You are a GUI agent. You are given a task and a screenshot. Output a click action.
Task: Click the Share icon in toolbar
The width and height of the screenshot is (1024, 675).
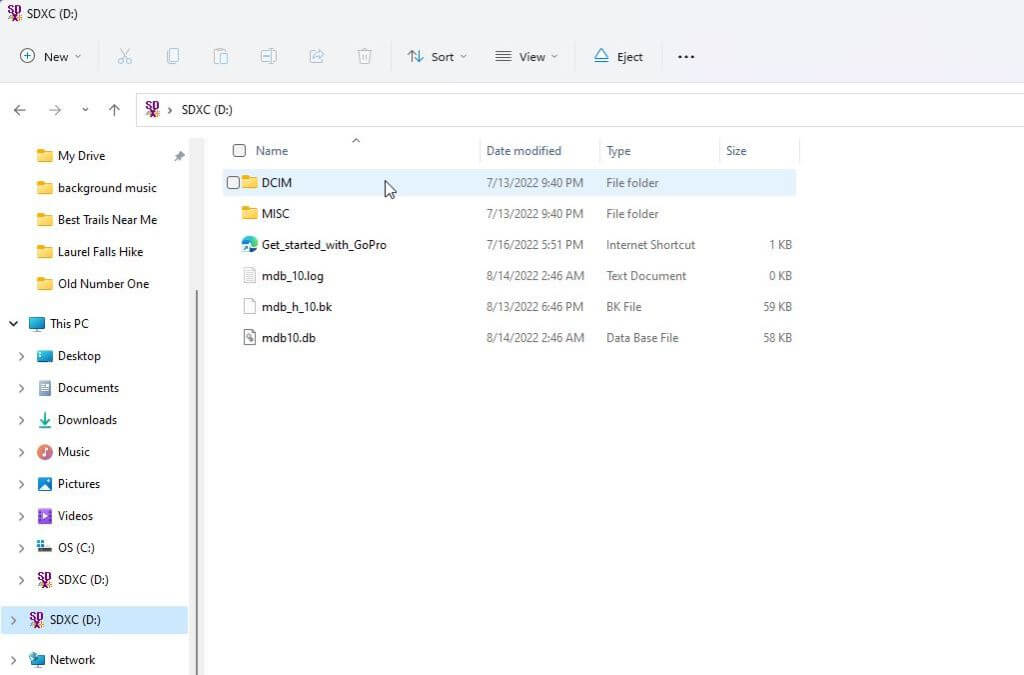[316, 57]
